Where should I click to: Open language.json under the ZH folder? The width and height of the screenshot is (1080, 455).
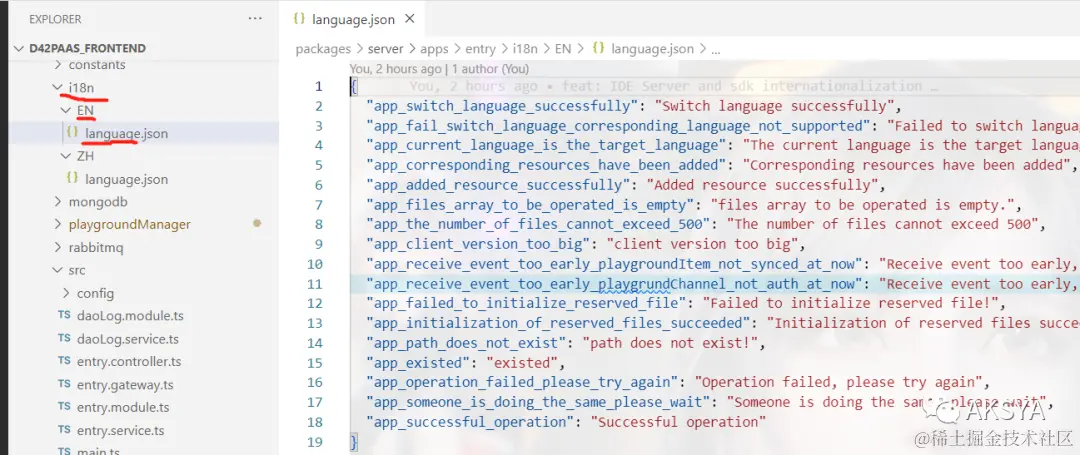[127, 179]
